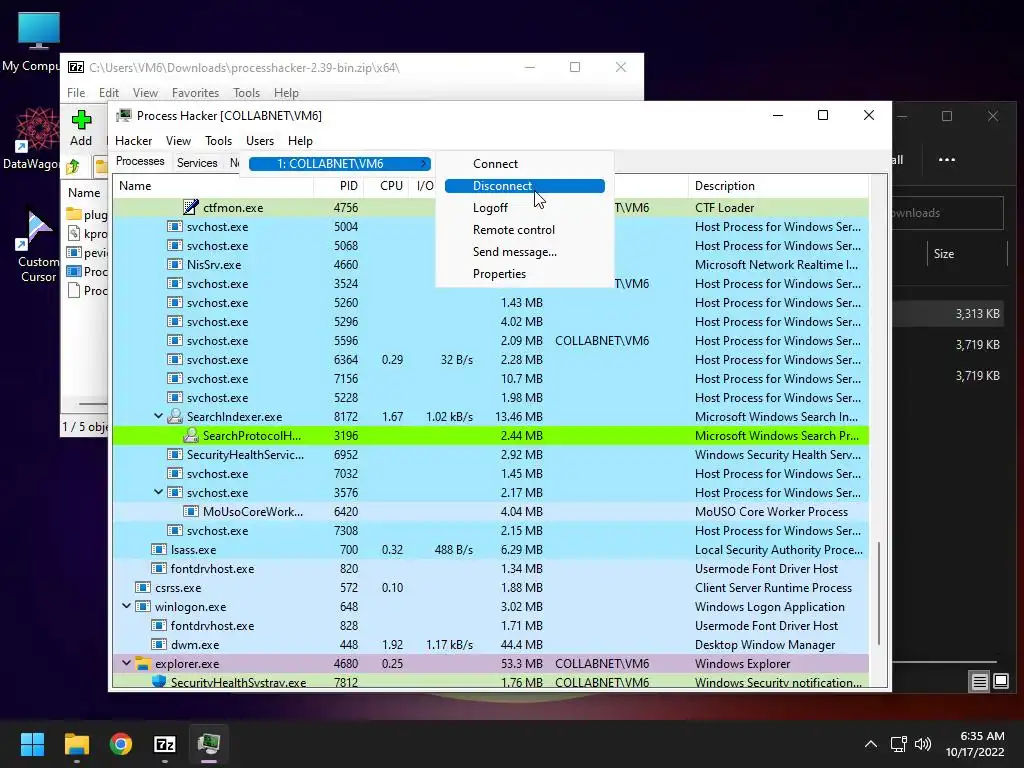Screen dimensions: 1024x768
Task: Choose Send message... from the submenu
Action: (524, 252)
